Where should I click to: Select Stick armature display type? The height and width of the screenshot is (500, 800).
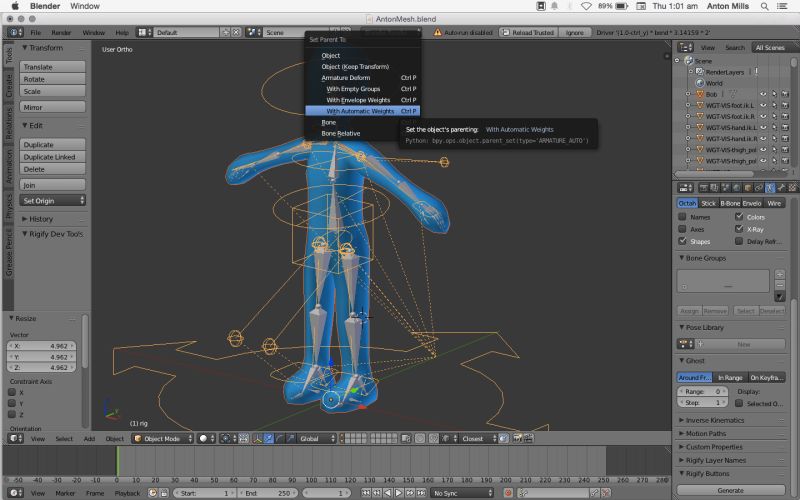pyautogui.click(x=708, y=203)
